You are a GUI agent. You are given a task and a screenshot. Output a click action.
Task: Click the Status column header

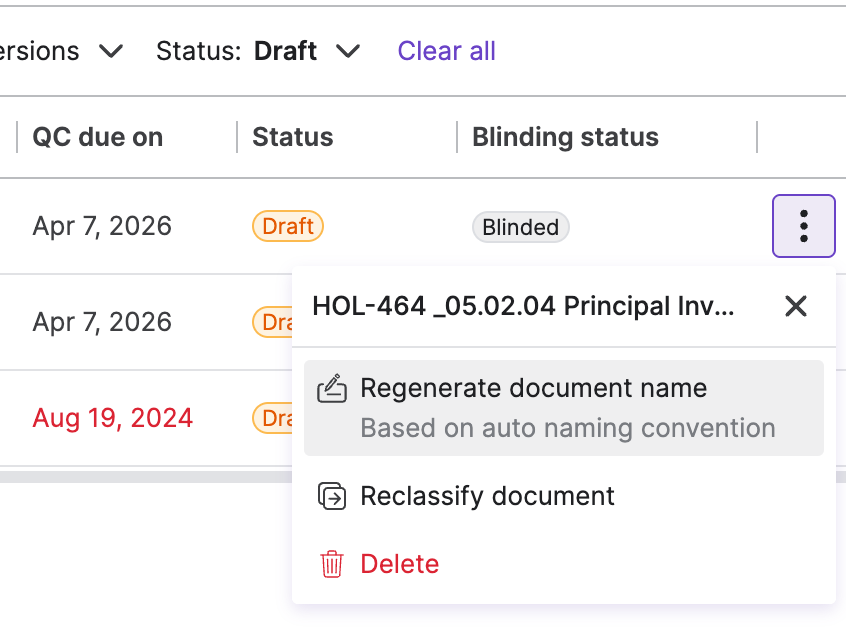pos(293,137)
